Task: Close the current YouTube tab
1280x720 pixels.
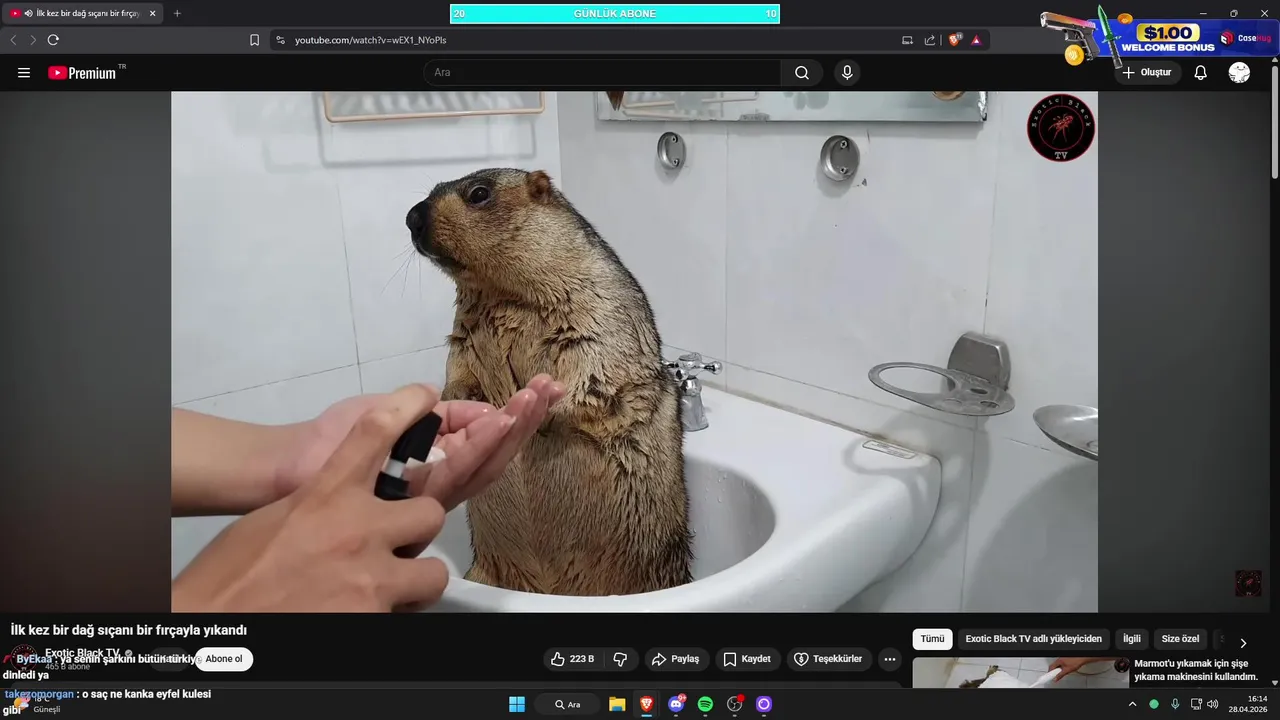Action: coord(152,13)
